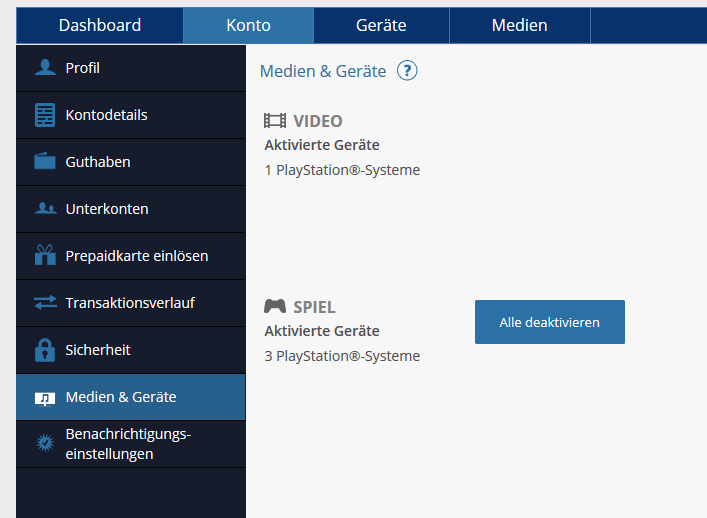
Task: Click the SPIEL section heading
Action: point(314,307)
